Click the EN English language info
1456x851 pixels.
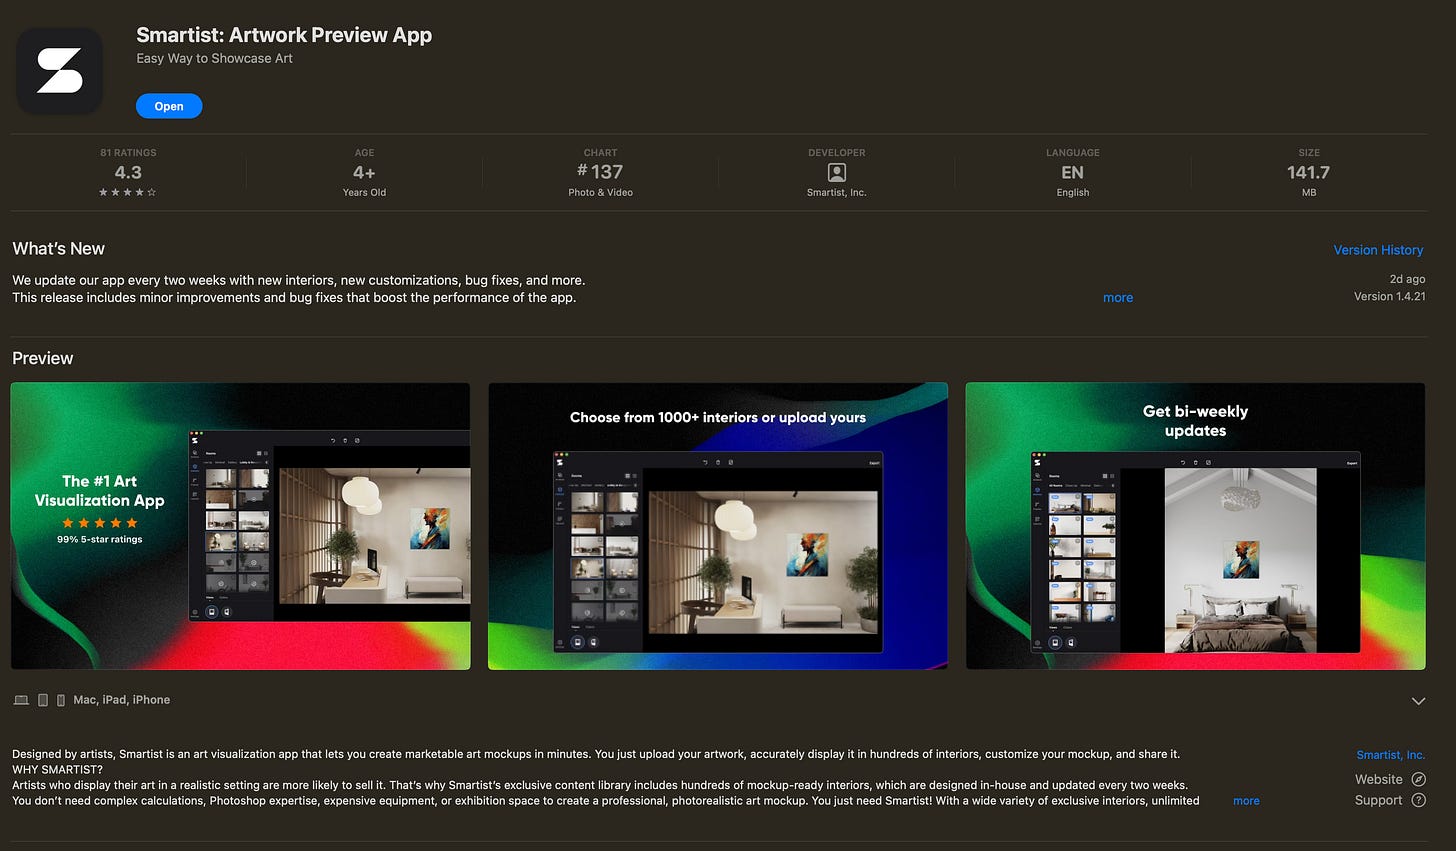(x=1073, y=172)
